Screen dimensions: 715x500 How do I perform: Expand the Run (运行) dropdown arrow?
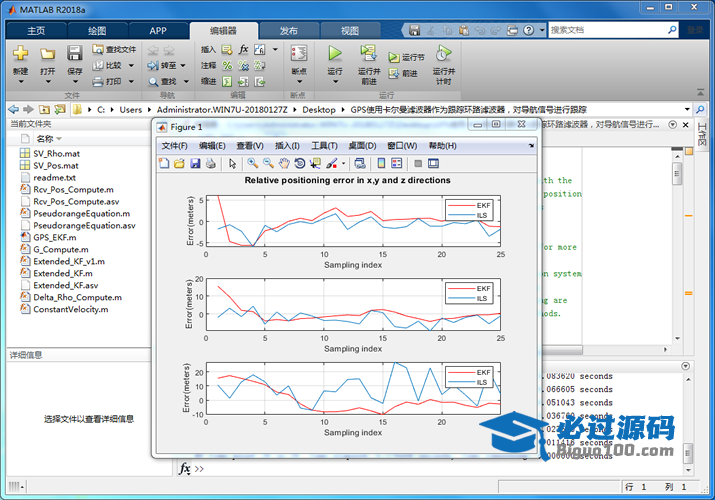pos(335,82)
